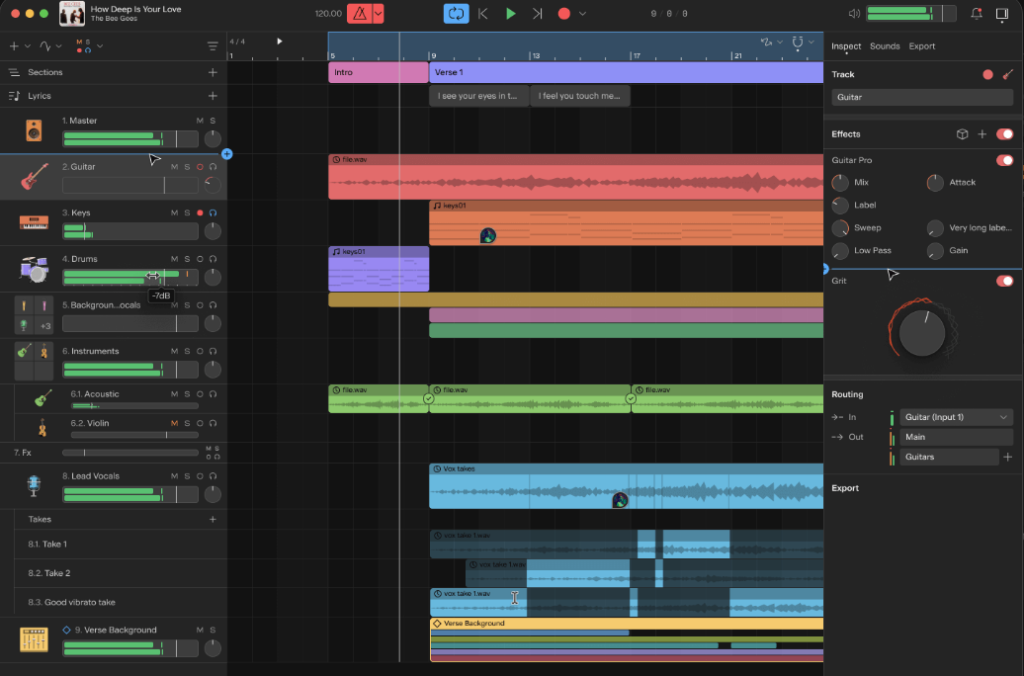Image resolution: width=1024 pixels, height=676 pixels.
Task: Add a new section with plus button
Action: [x=212, y=73]
